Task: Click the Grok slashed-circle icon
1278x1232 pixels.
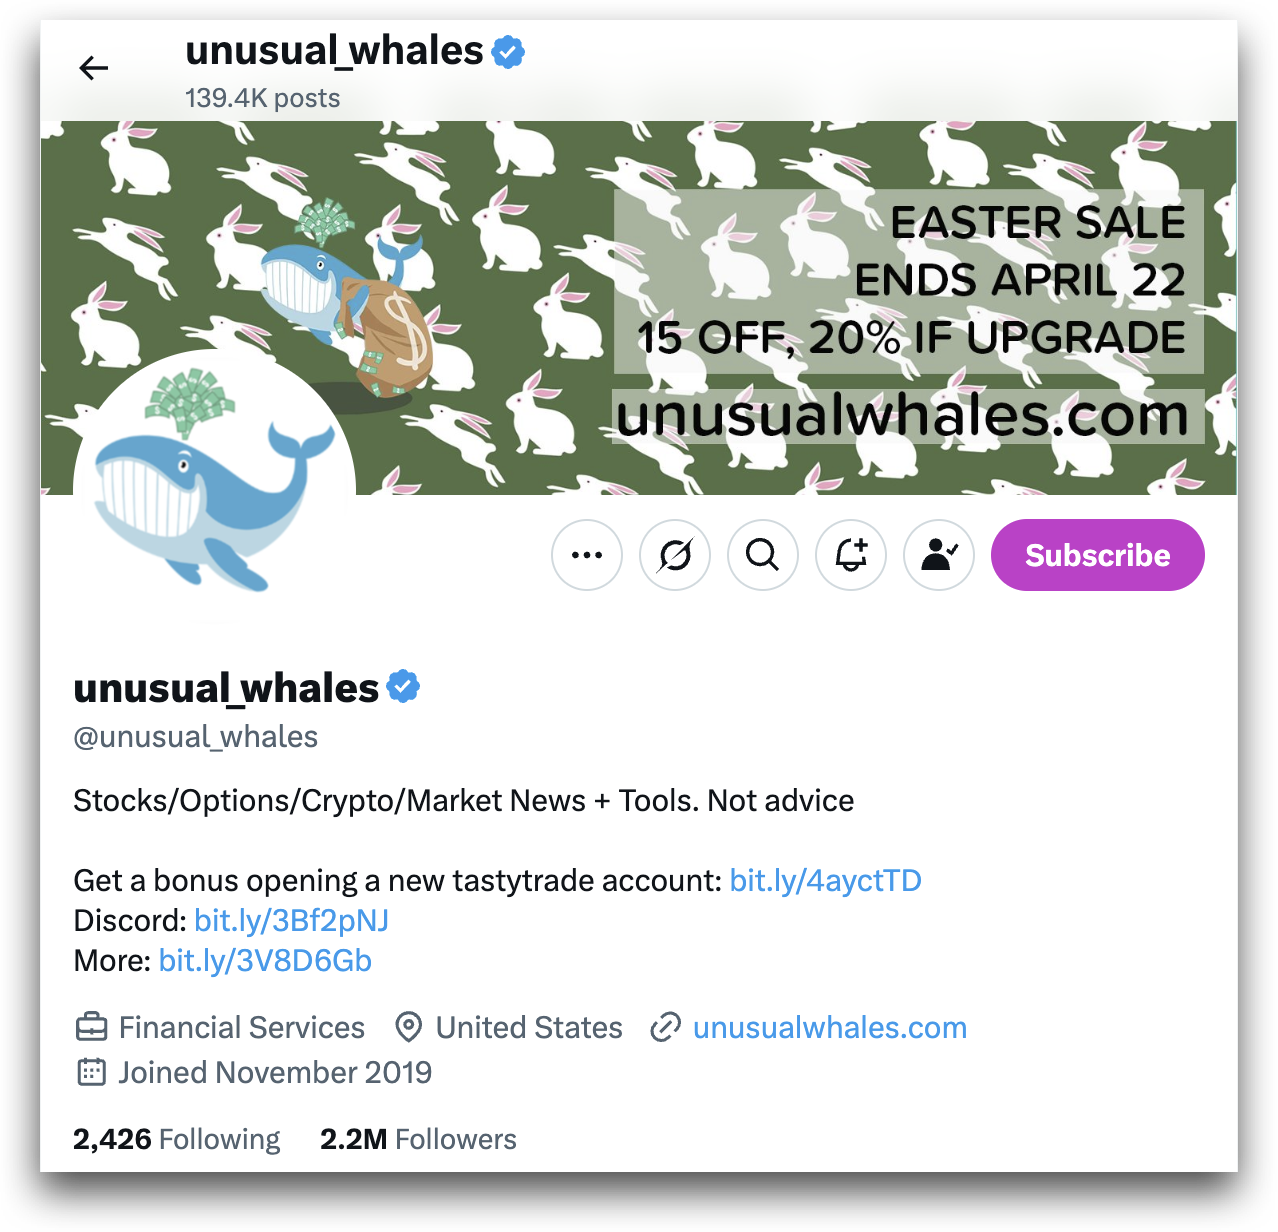Action: coord(675,555)
